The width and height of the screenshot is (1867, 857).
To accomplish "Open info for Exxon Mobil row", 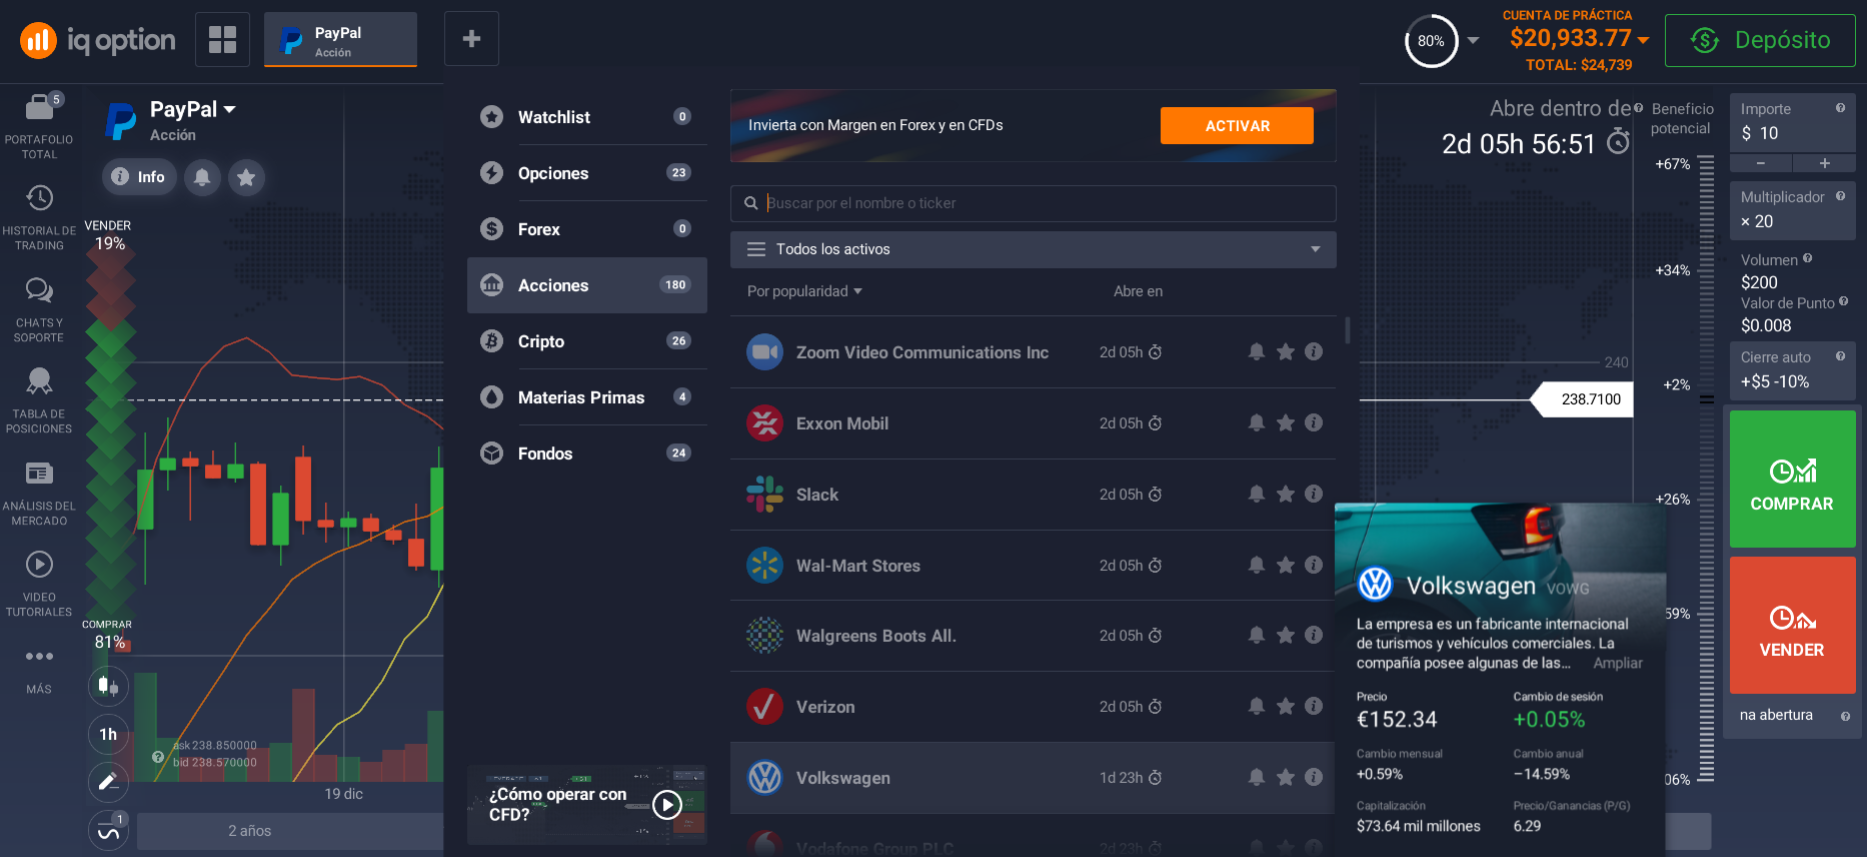I will point(1314,423).
